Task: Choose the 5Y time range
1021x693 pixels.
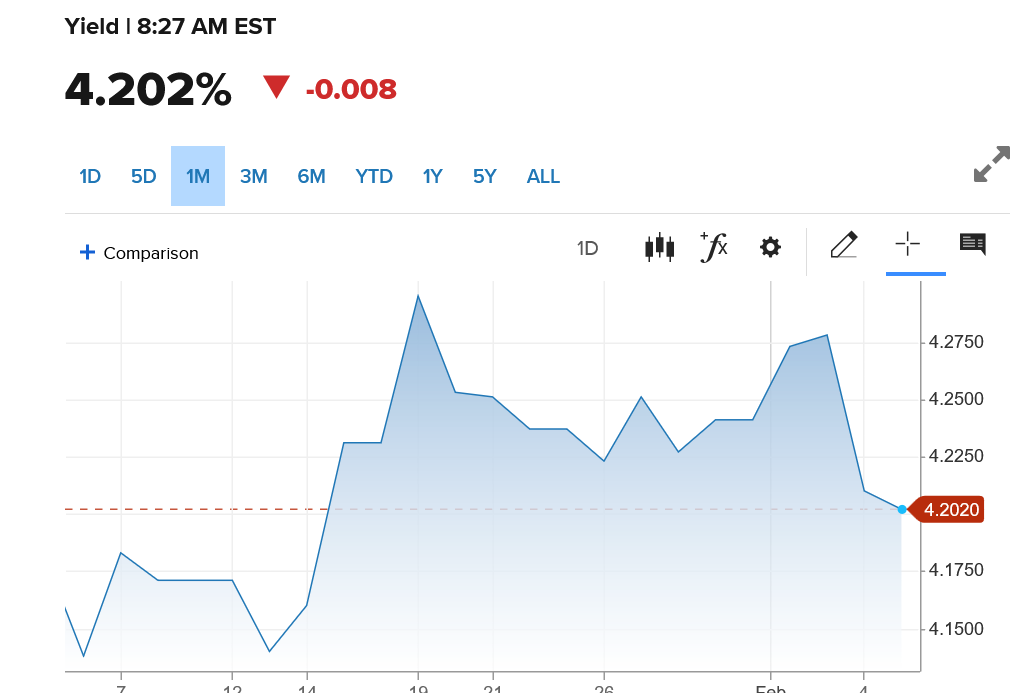Action: pyautogui.click(x=485, y=177)
